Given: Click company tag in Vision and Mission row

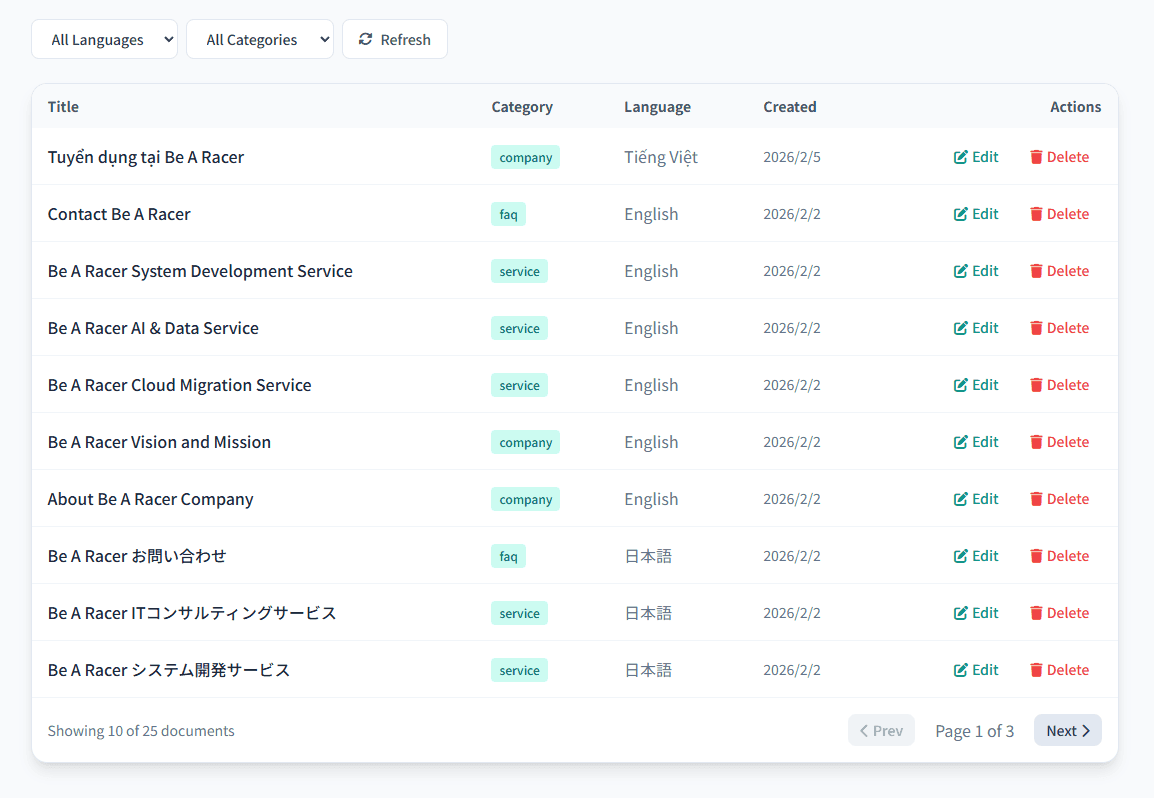Looking at the screenshot, I should pos(525,442).
